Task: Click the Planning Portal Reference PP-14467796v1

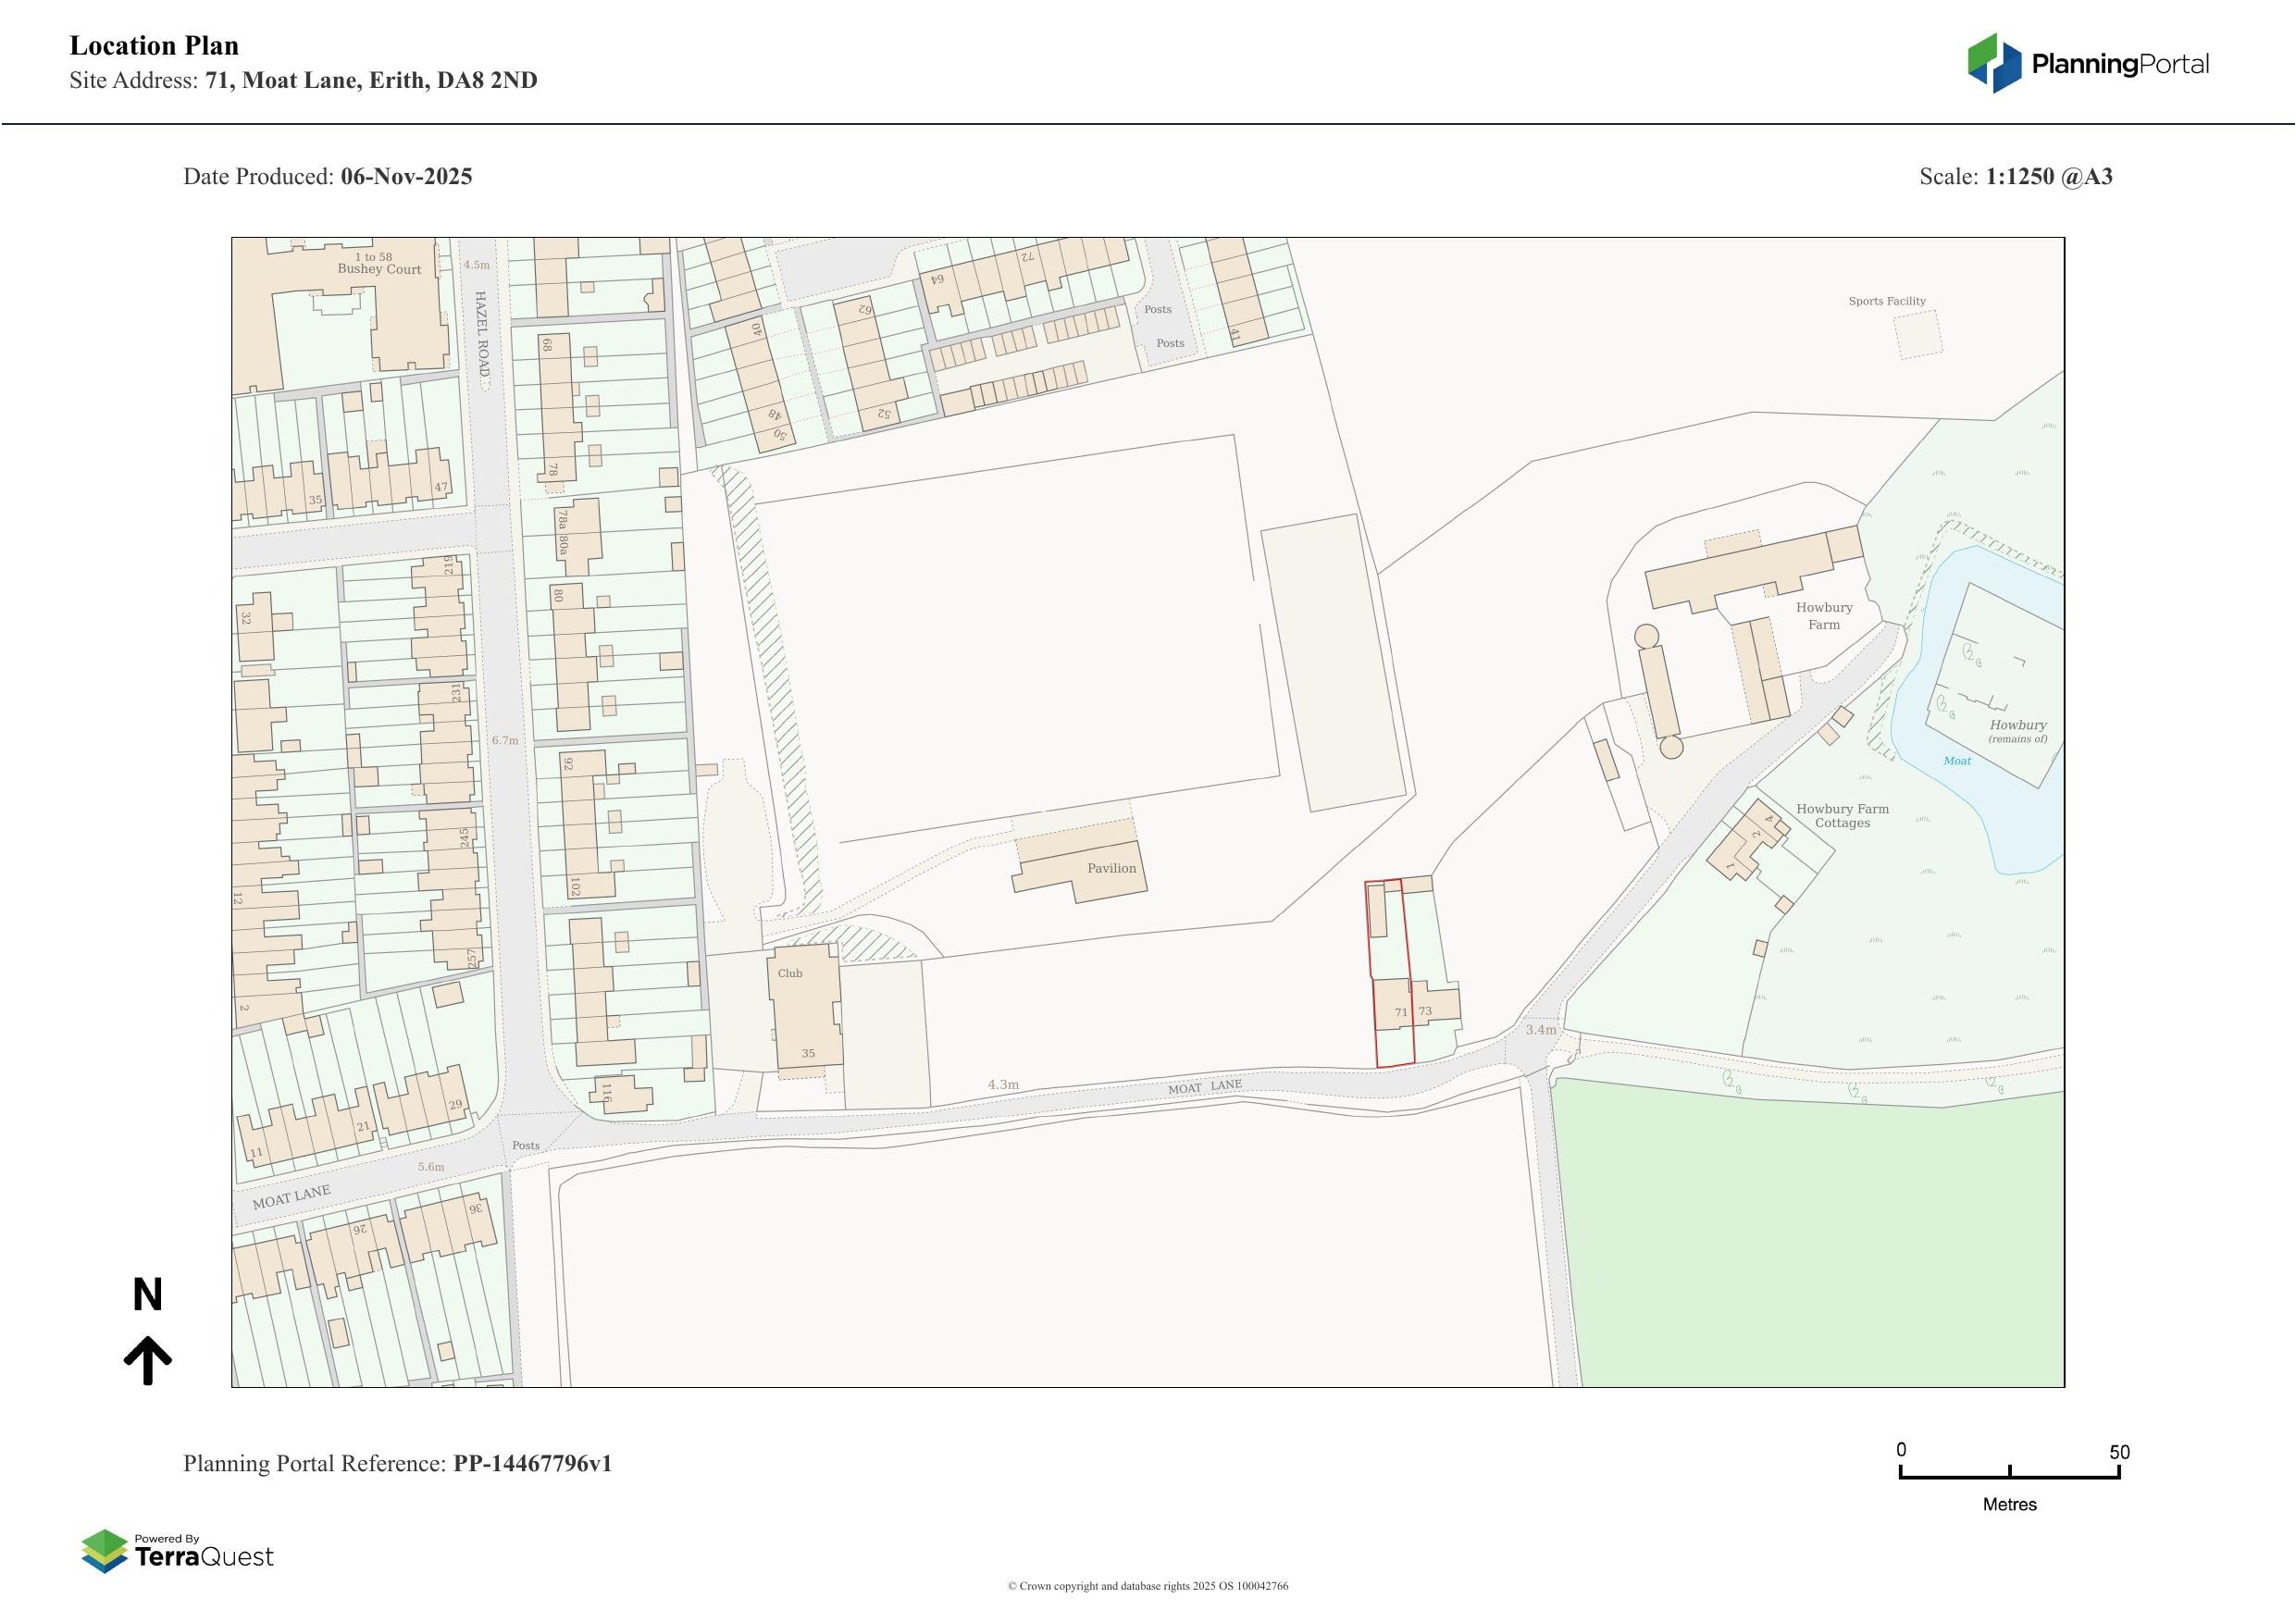Action: click(x=399, y=1462)
